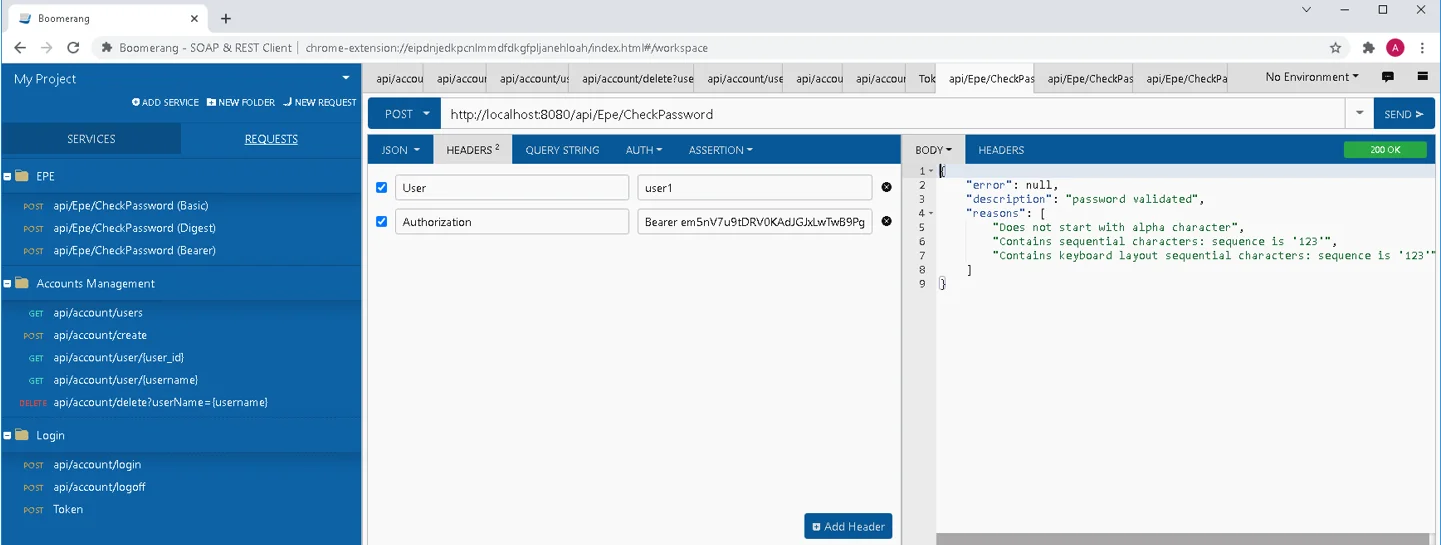
Task: Fold response JSON at line 1 arrow
Action: (x=931, y=171)
